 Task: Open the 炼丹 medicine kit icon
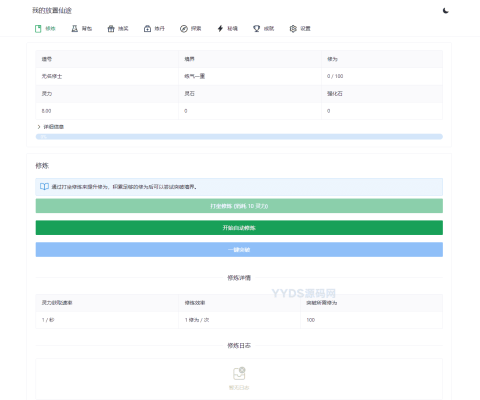click(x=147, y=29)
